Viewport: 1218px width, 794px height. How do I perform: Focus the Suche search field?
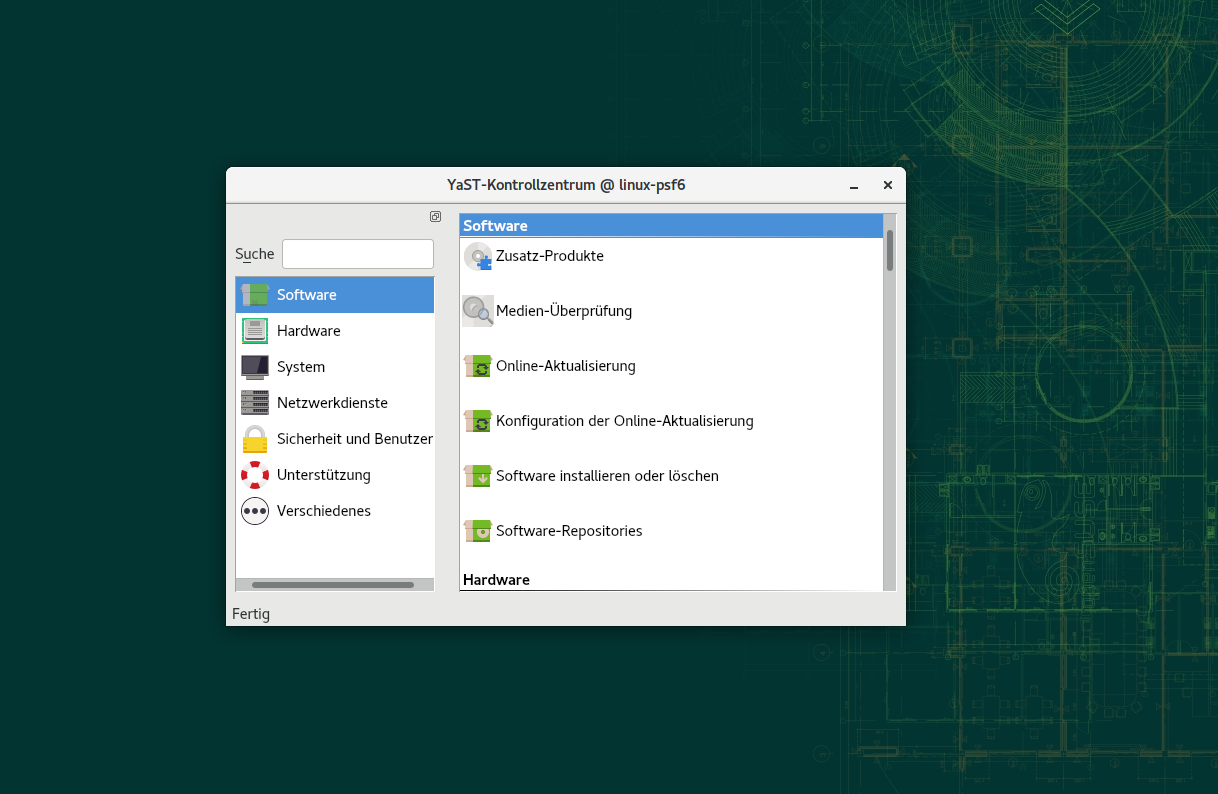(358, 254)
